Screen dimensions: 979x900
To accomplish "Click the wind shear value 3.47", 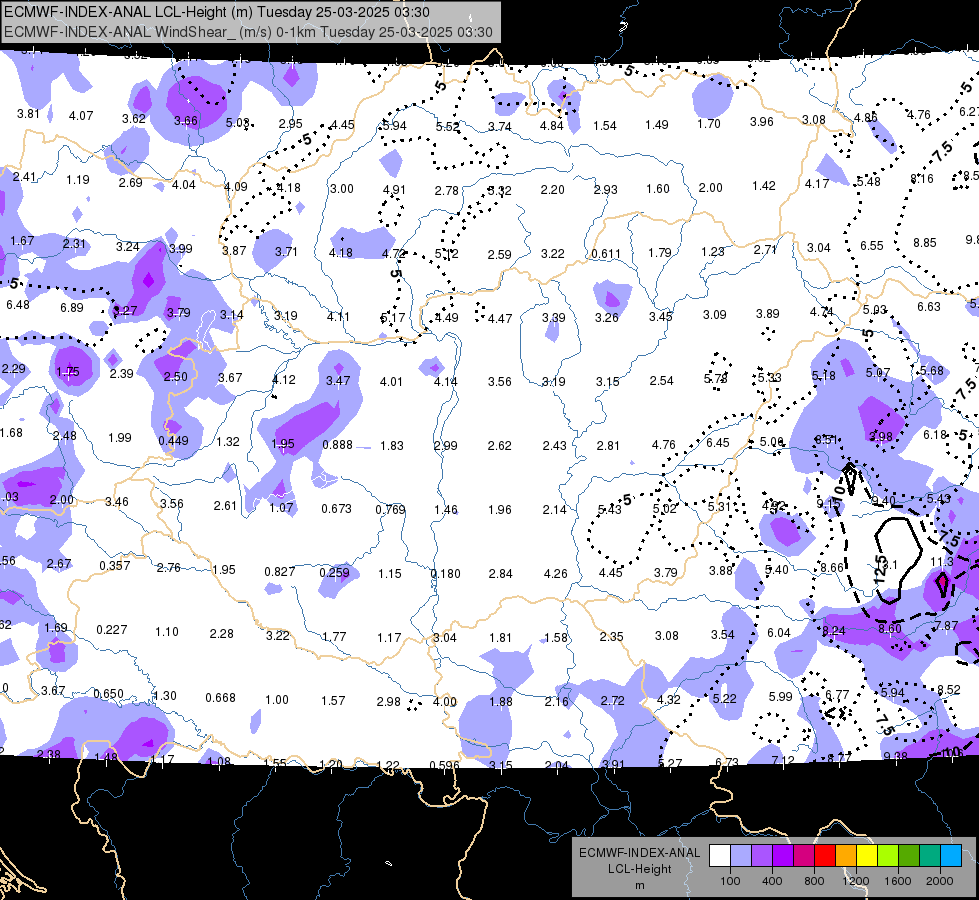I will point(338,380).
